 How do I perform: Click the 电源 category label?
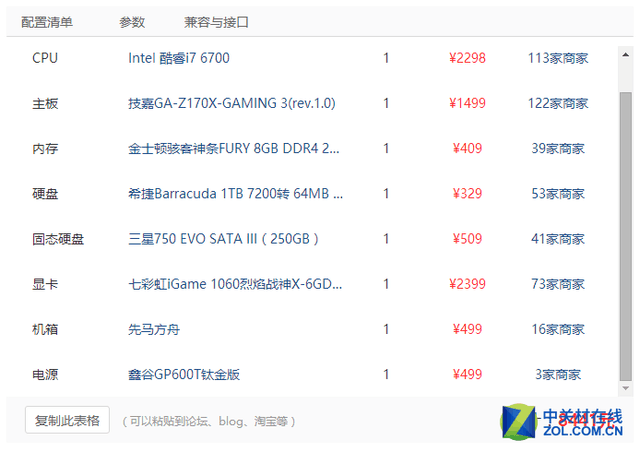pyautogui.click(x=45, y=374)
